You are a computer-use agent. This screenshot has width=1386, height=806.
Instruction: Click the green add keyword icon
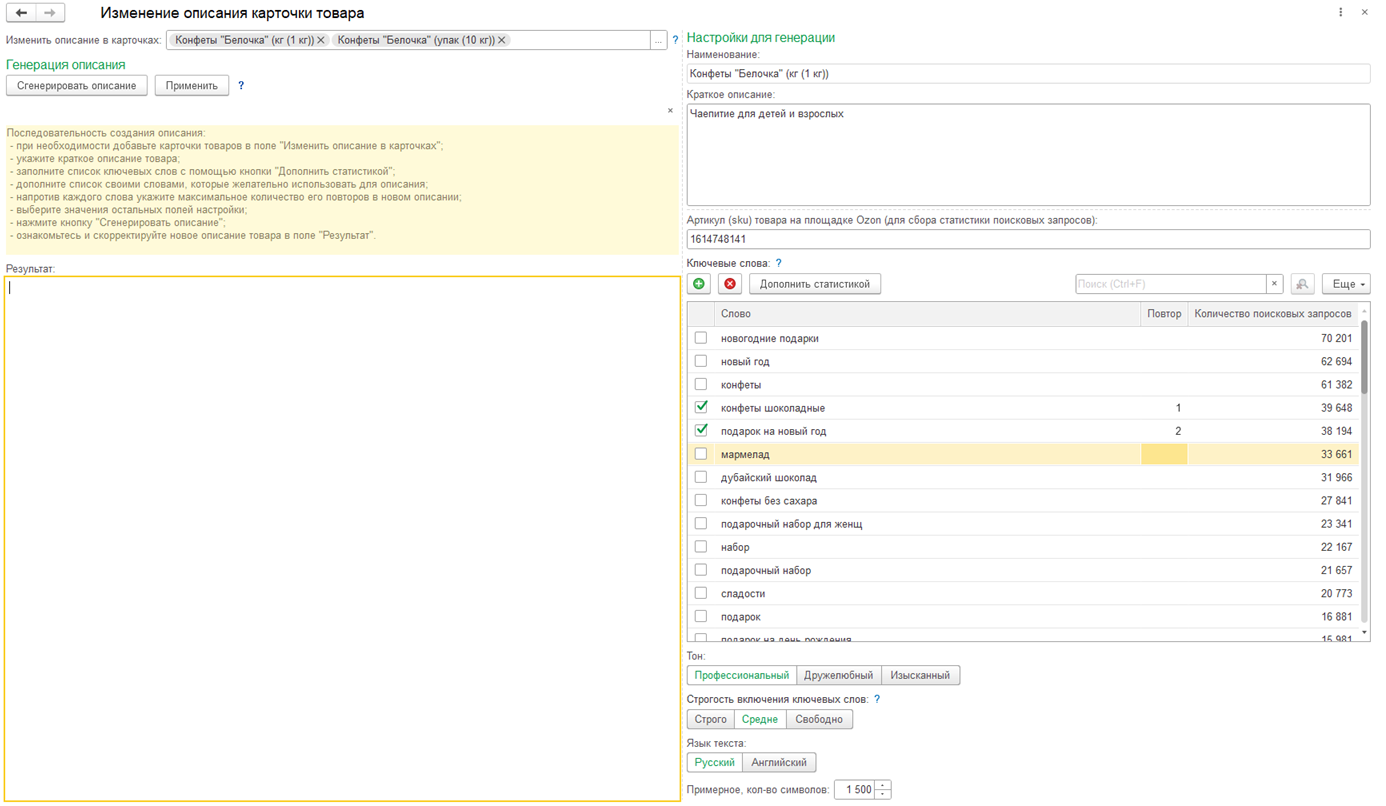699,284
